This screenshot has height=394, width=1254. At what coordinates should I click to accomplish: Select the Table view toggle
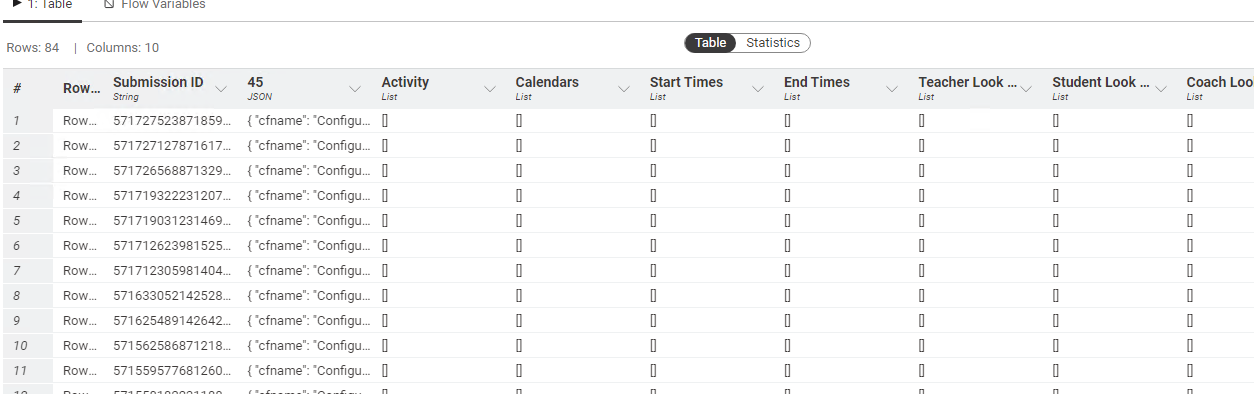pyautogui.click(x=711, y=43)
